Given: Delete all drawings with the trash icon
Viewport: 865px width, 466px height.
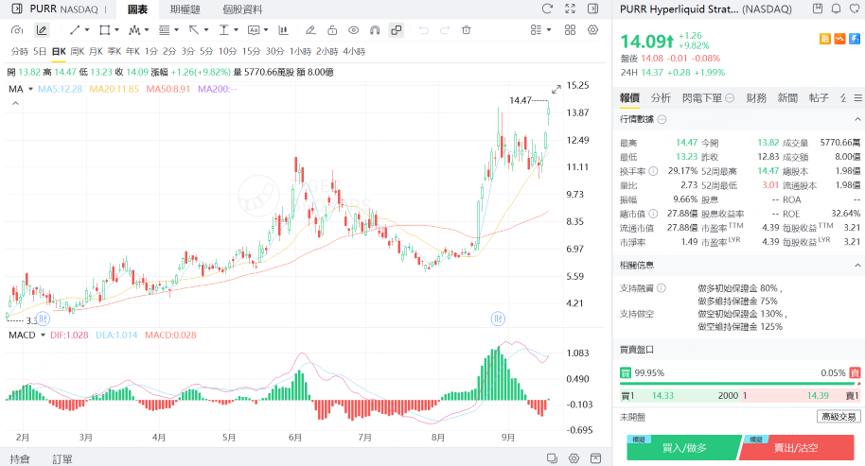Looking at the screenshot, I should [466, 30].
